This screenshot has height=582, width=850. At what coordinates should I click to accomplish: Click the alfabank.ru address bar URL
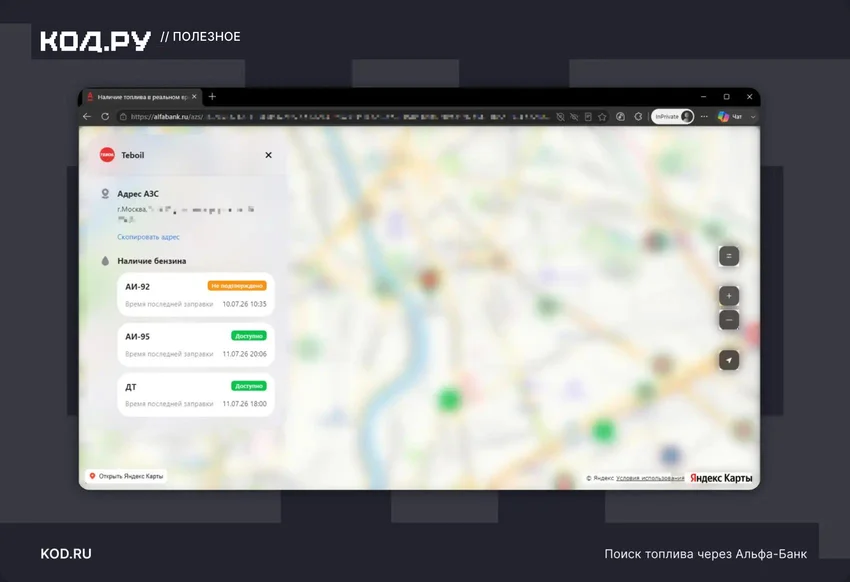pyautogui.click(x=167, y=117)
